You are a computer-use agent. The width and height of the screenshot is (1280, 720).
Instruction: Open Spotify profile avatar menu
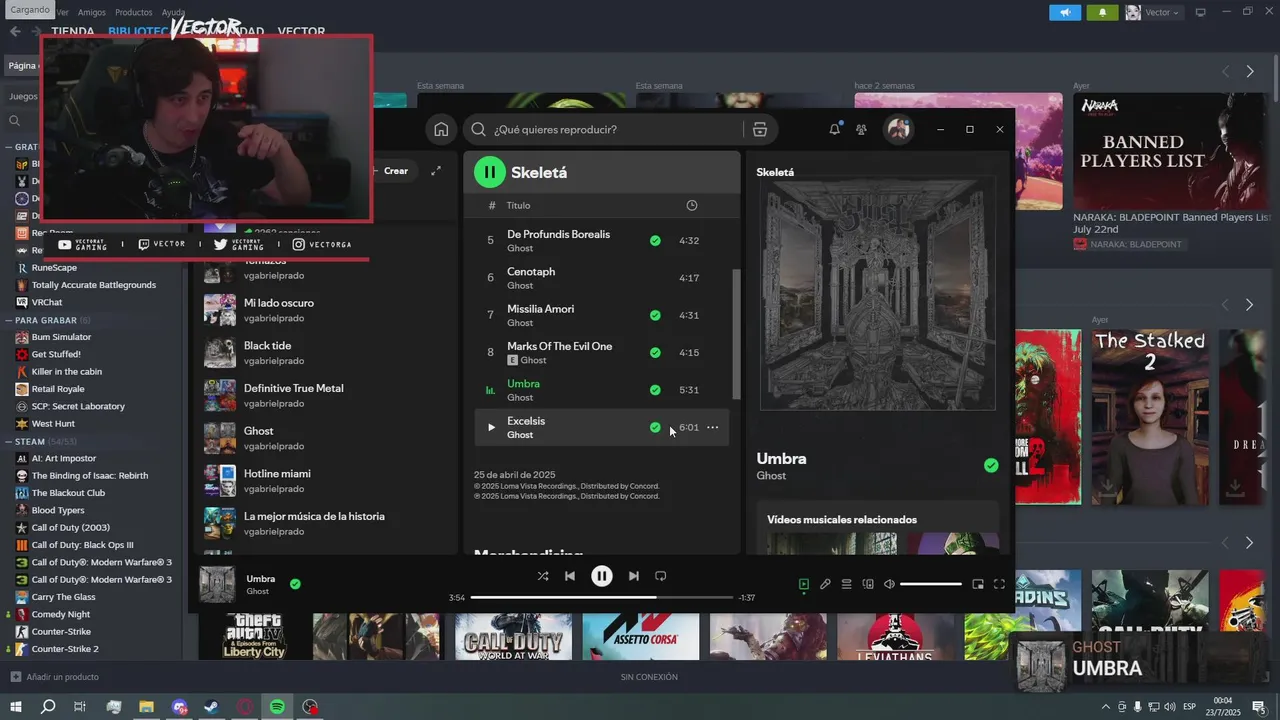[898, 129]
